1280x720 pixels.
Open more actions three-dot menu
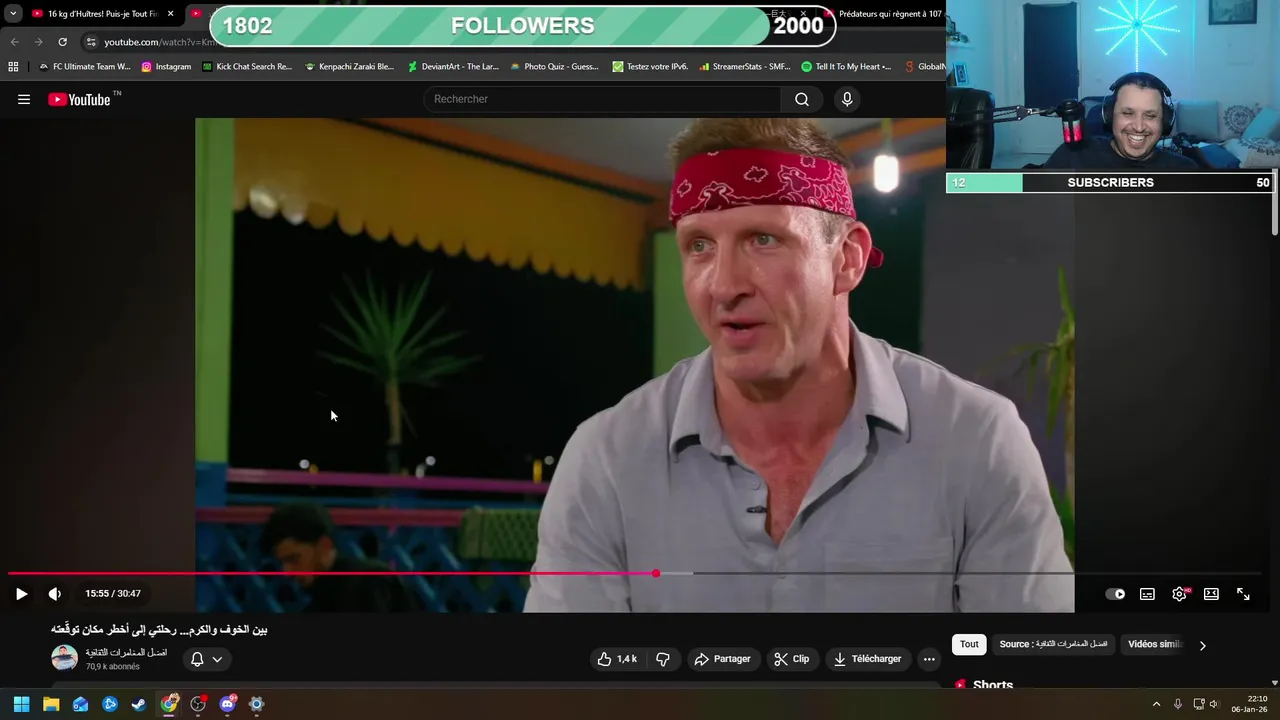click(929, 659)
